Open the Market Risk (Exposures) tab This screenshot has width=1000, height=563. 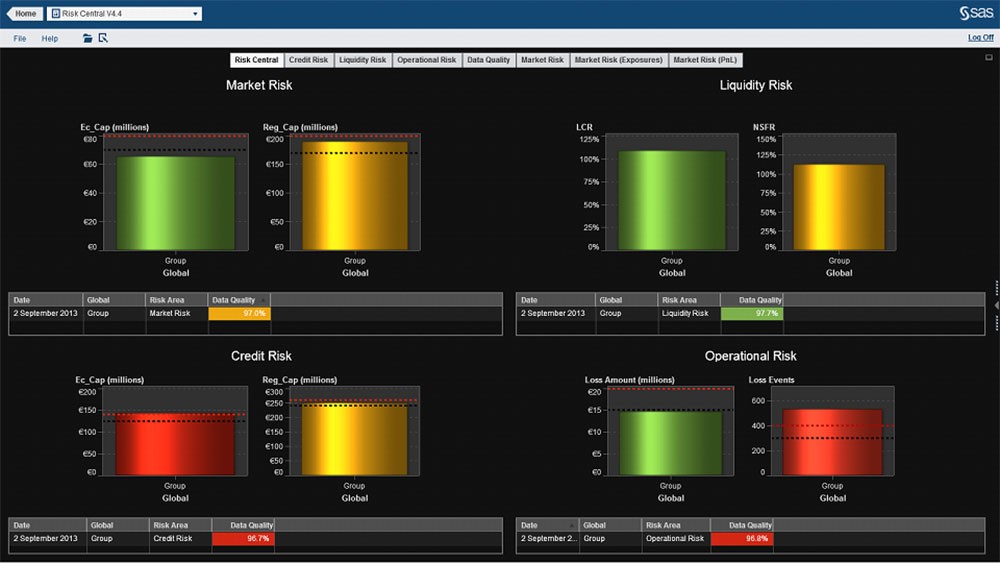coord(618,60)
